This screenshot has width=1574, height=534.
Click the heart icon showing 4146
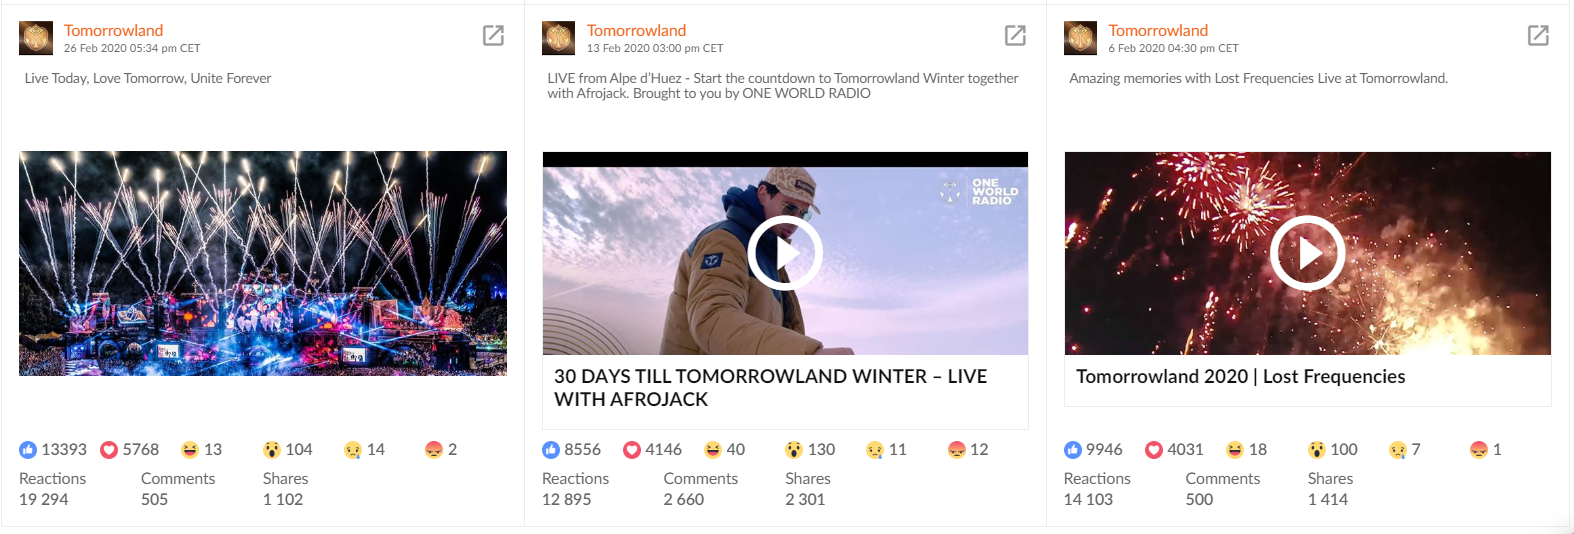click(632, 450)
